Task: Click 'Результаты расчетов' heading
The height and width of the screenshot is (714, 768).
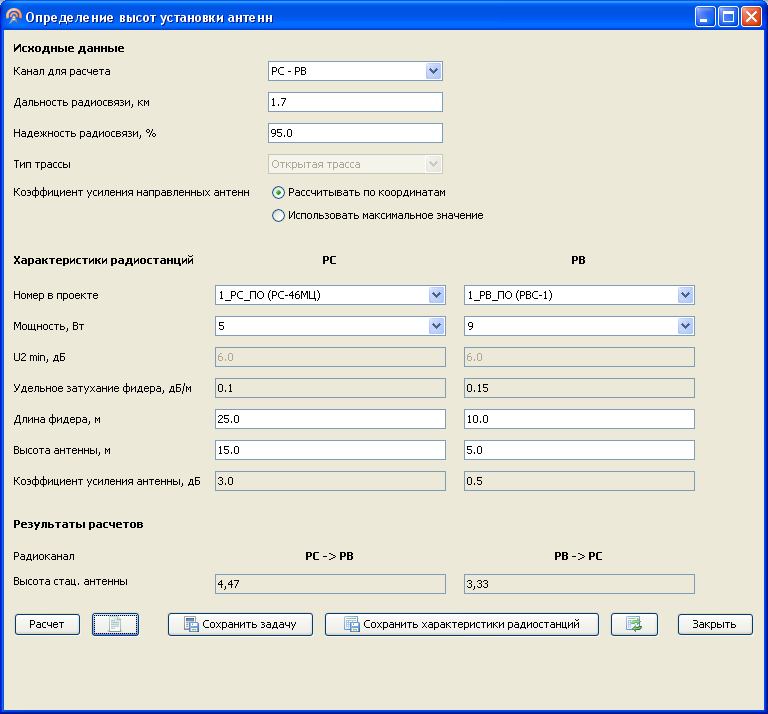Action: (78, 524)
